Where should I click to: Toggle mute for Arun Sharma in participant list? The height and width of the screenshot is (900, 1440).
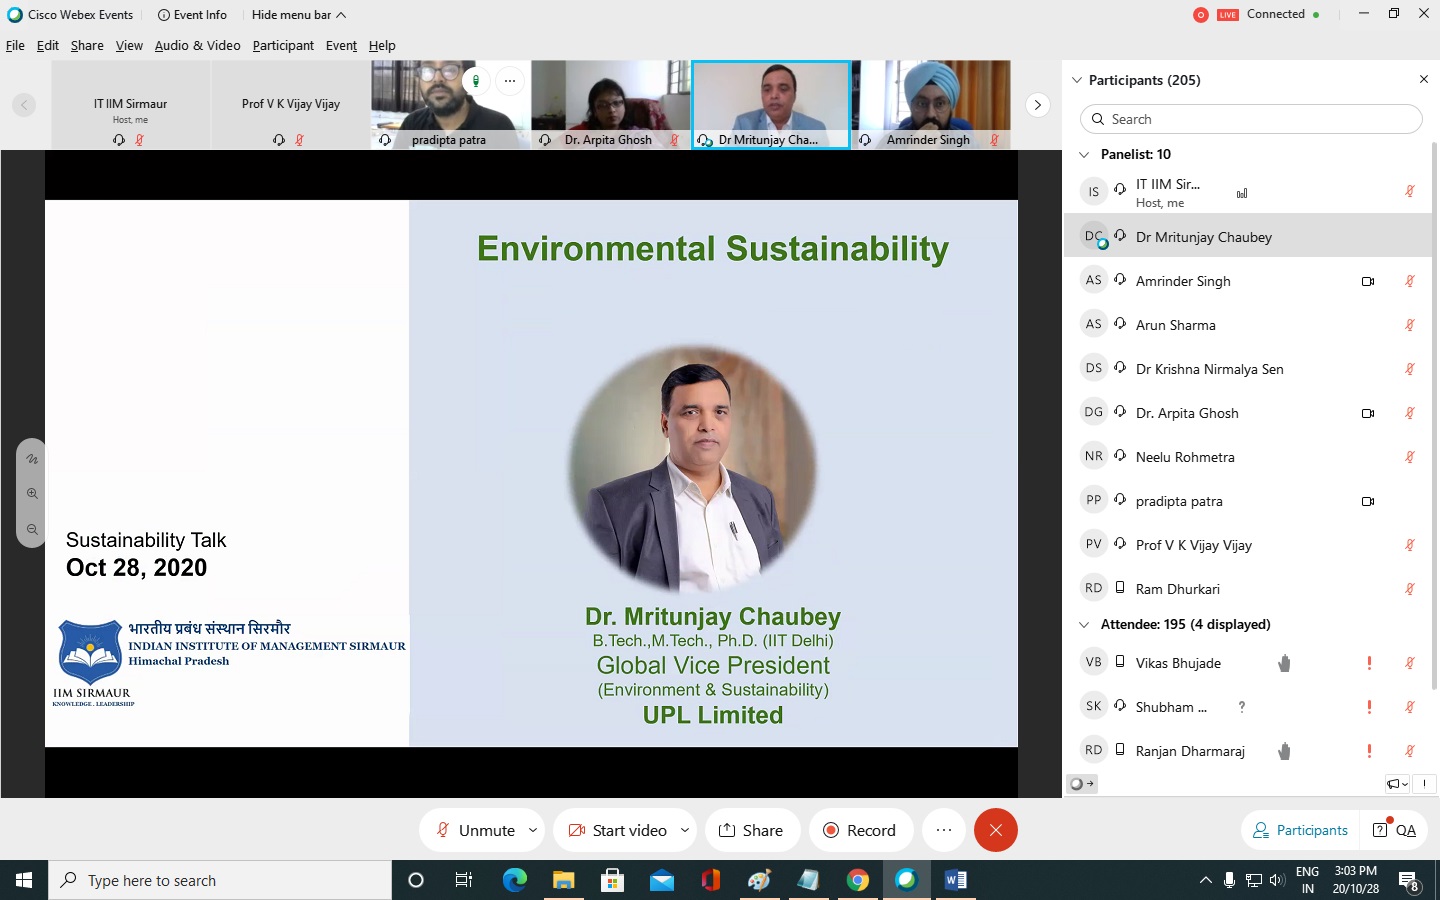[1409, 325]
